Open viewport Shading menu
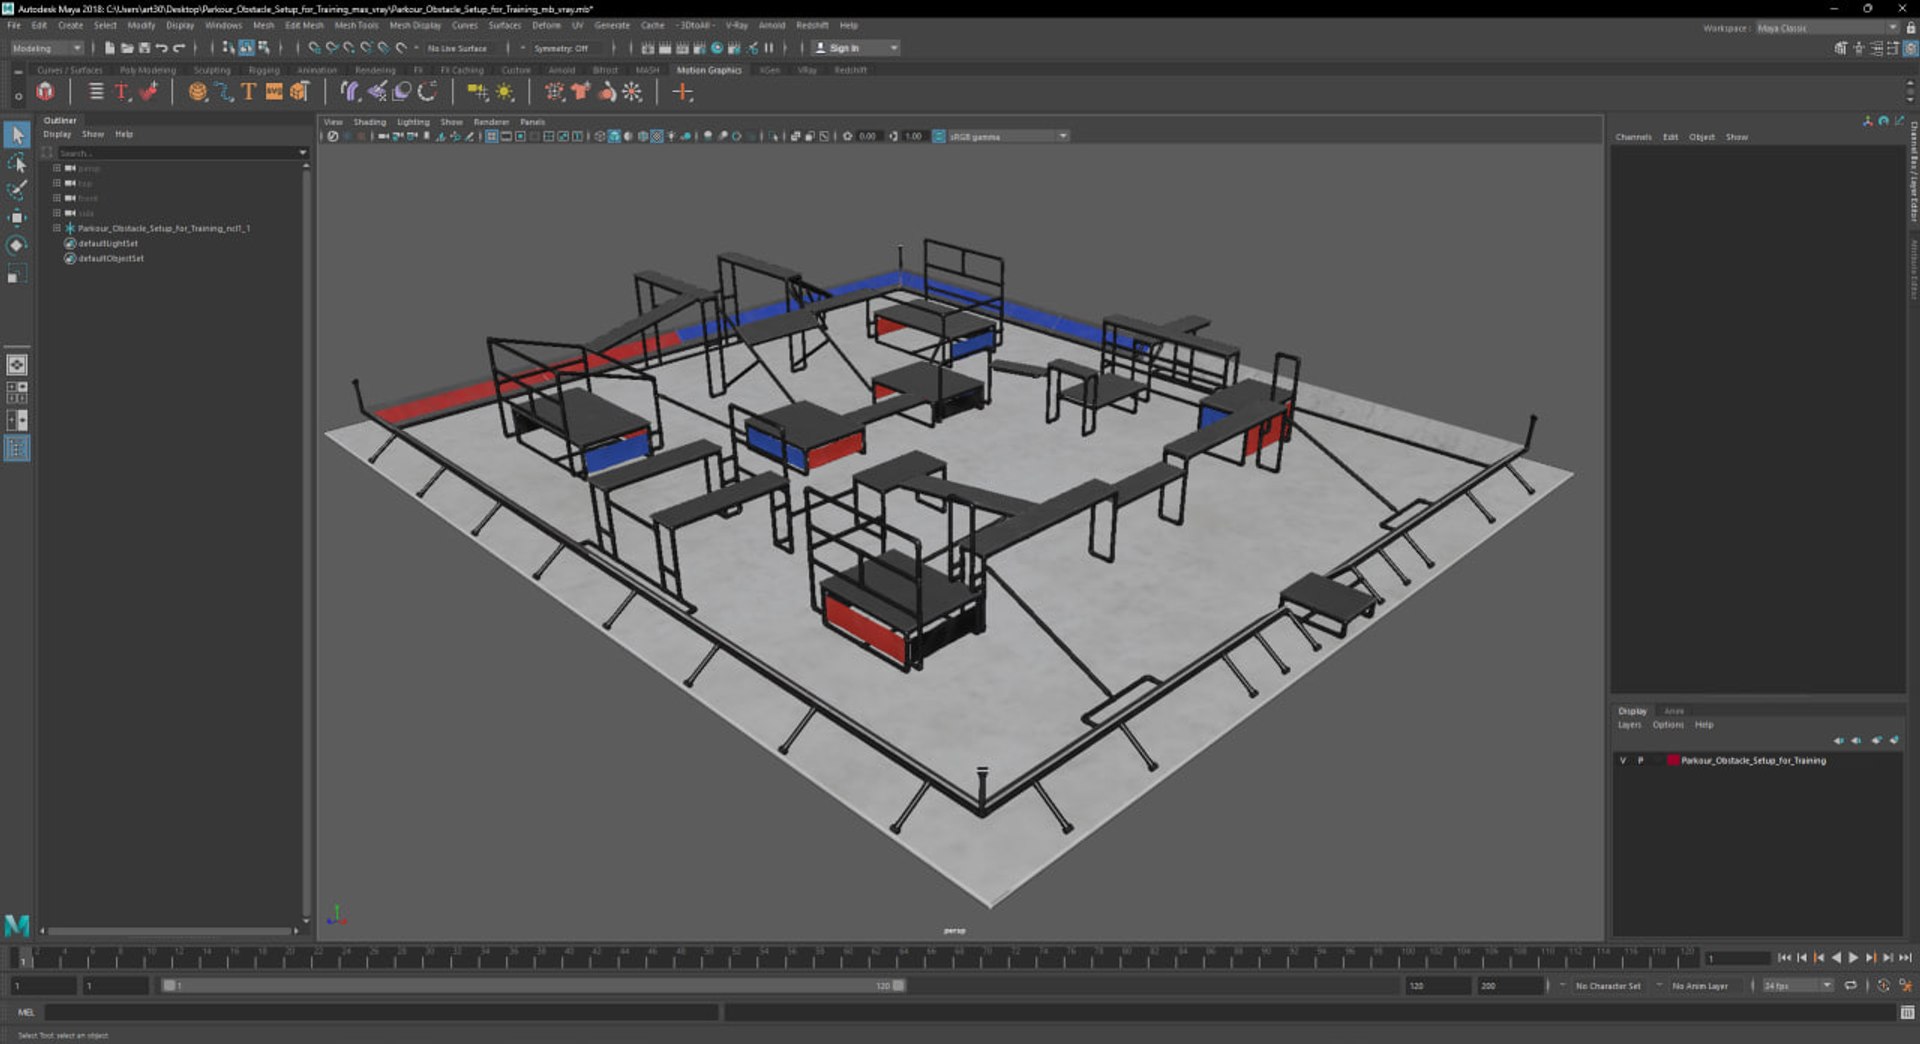This screenshot has width=1920, height=1044. tap(369, 122)
